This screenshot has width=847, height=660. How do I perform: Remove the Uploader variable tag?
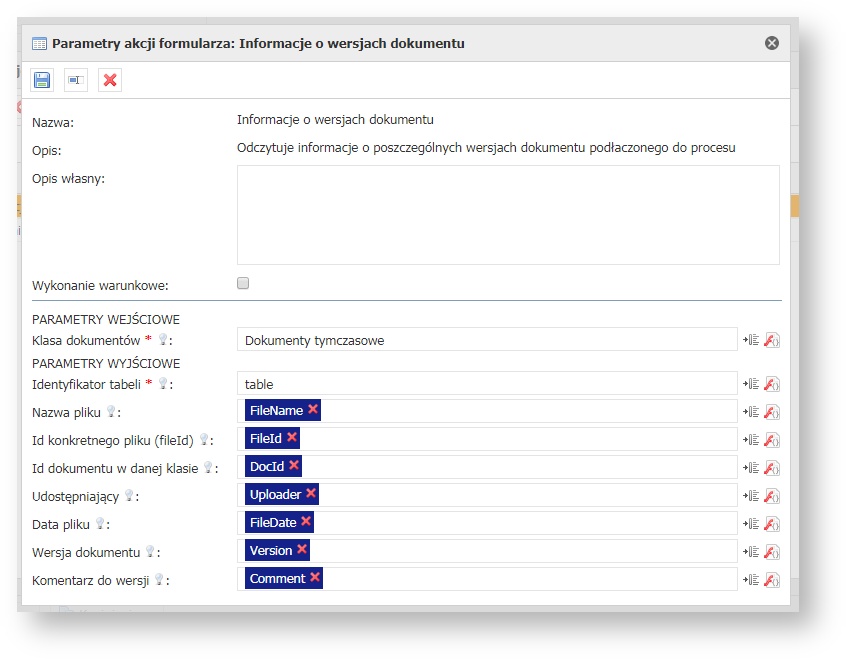[311, 494]
